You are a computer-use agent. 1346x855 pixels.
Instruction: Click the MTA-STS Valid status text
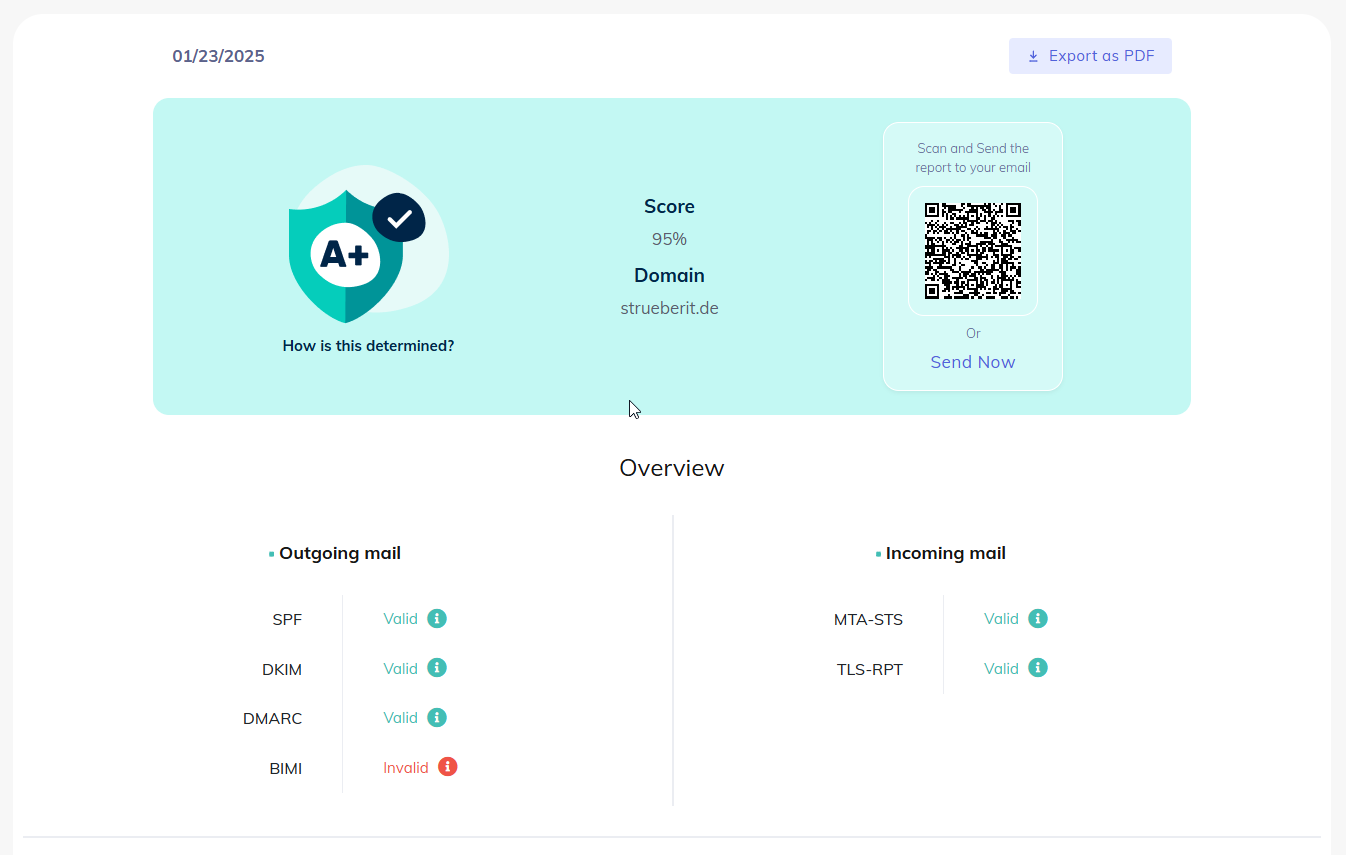pyautogui.click(x=1000, y=619)
